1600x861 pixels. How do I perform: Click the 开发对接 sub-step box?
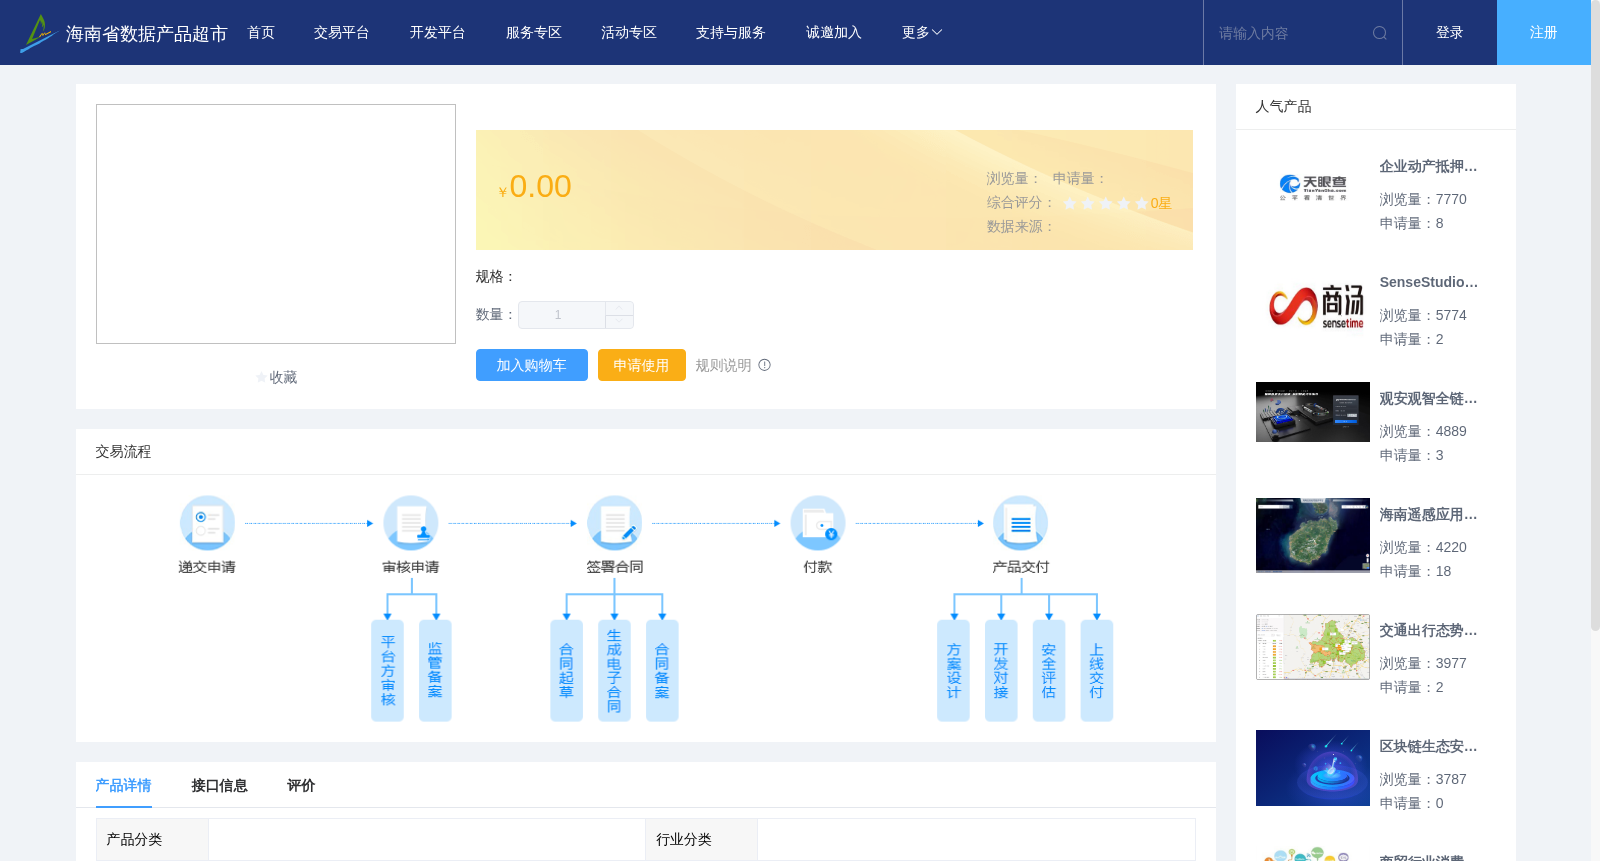click(1001, 671)
